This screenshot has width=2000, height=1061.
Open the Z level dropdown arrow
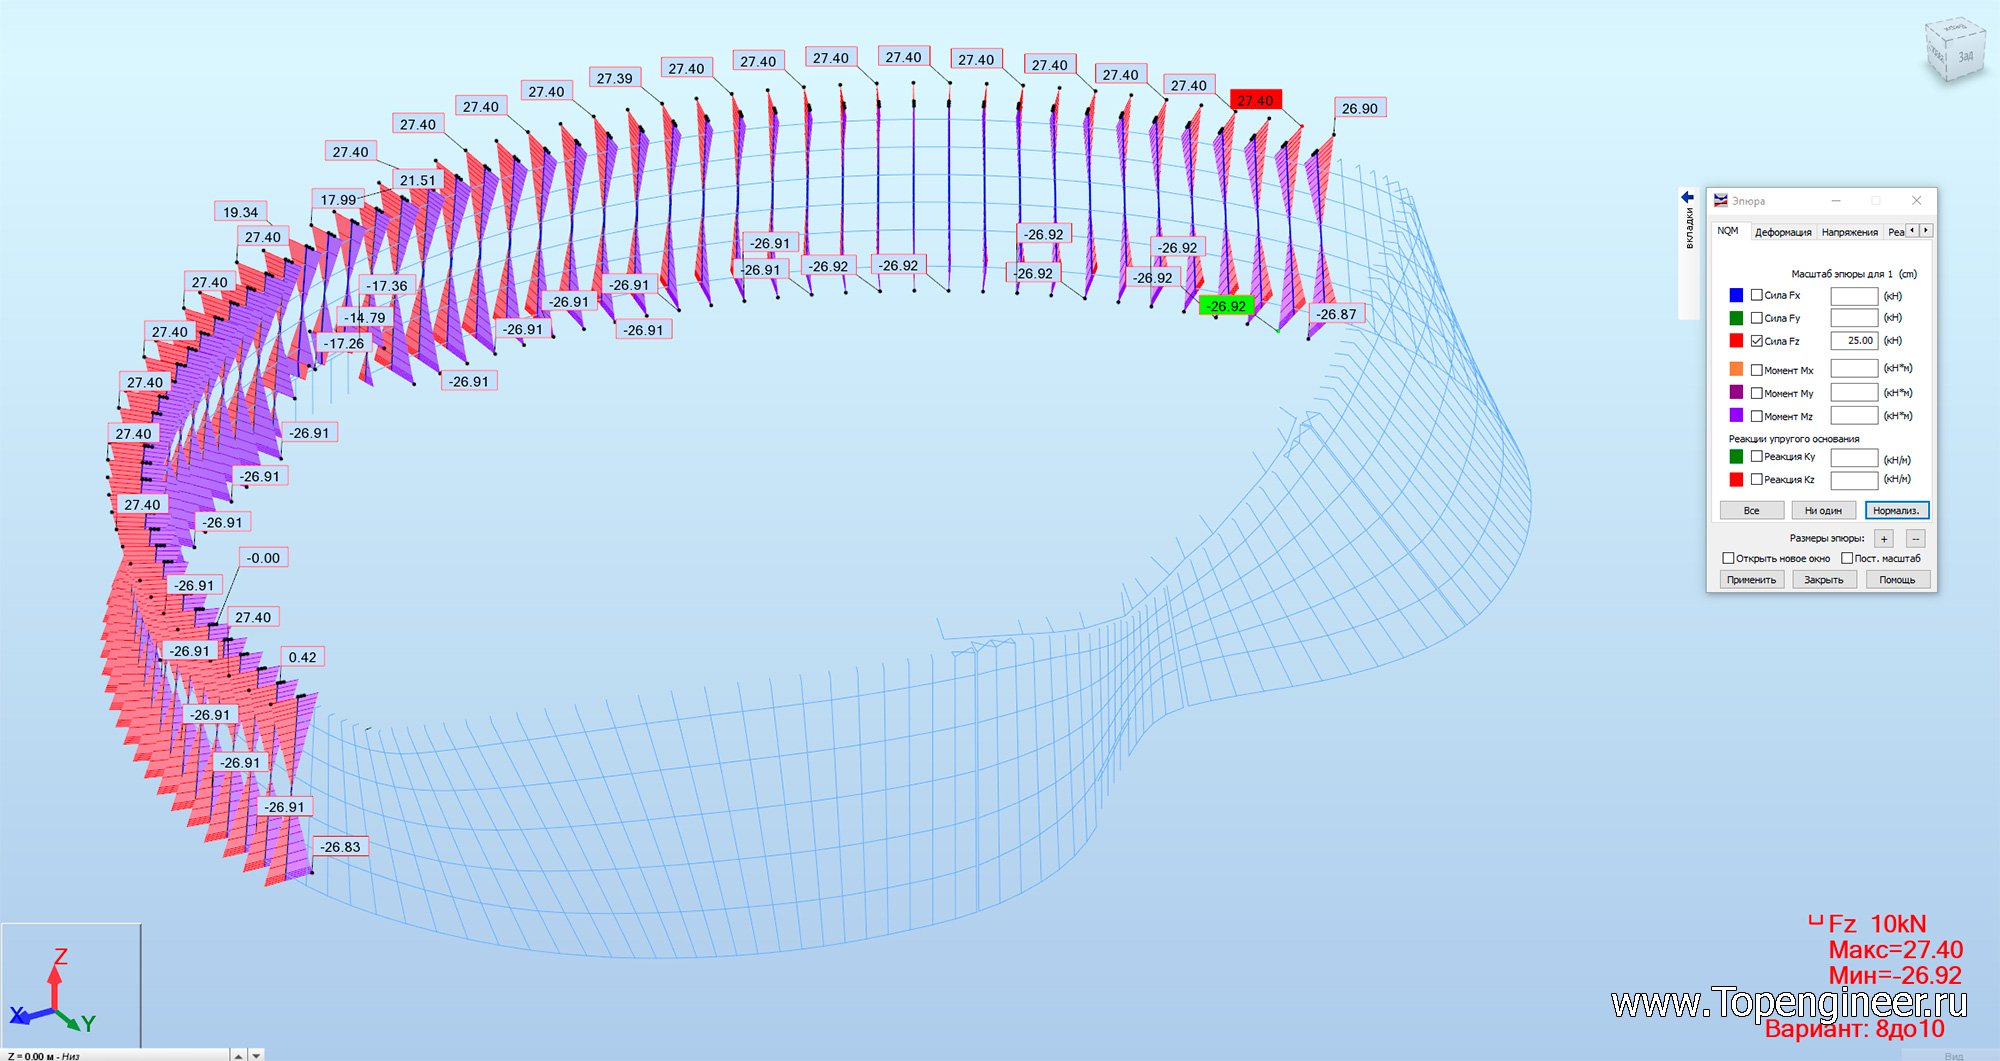tap(257, 1055)
